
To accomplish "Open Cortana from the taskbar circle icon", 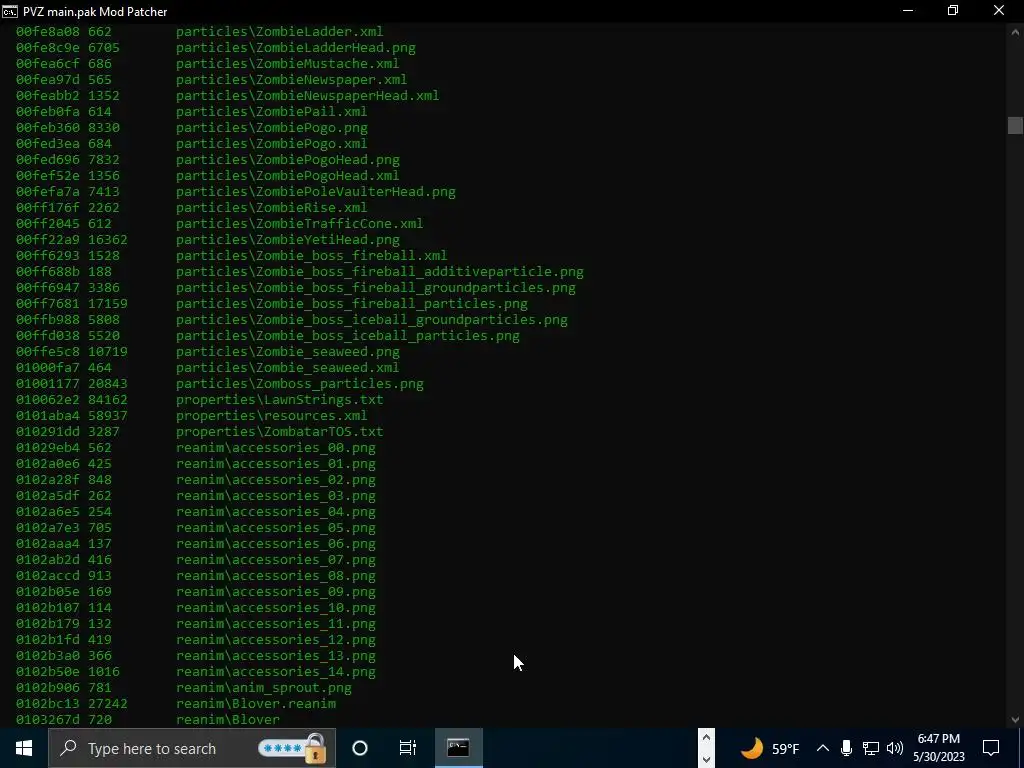I will (x=360, y=748).
